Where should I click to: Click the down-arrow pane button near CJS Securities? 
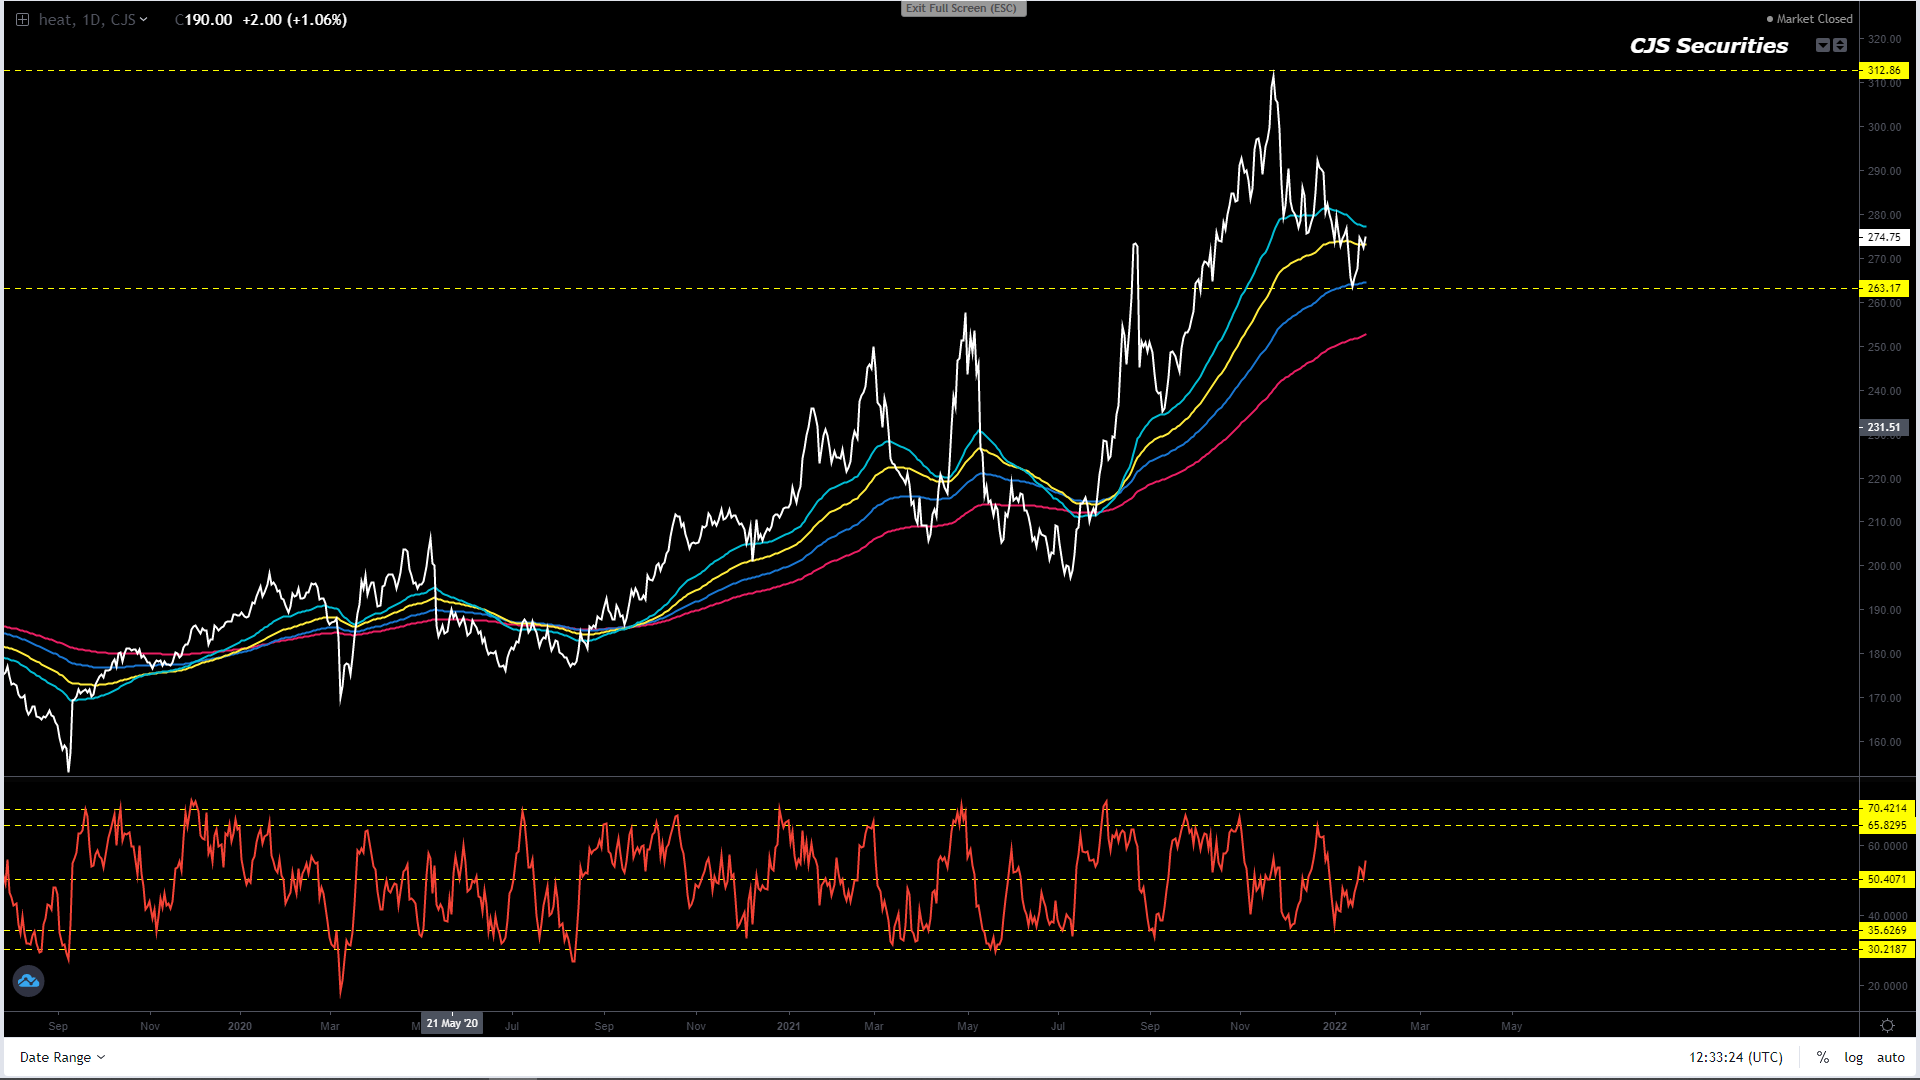[x=1823, y=45]
